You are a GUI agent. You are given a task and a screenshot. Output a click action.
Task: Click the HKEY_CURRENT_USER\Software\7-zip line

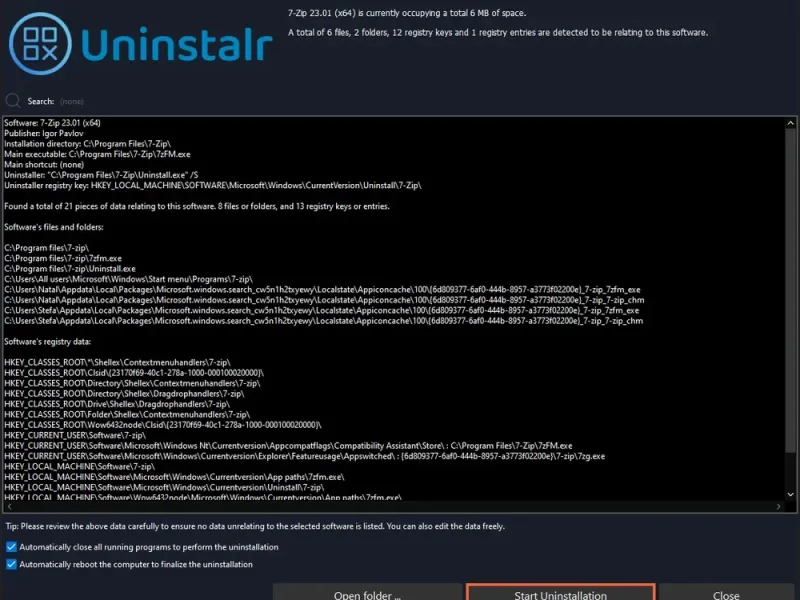[75, 435]
